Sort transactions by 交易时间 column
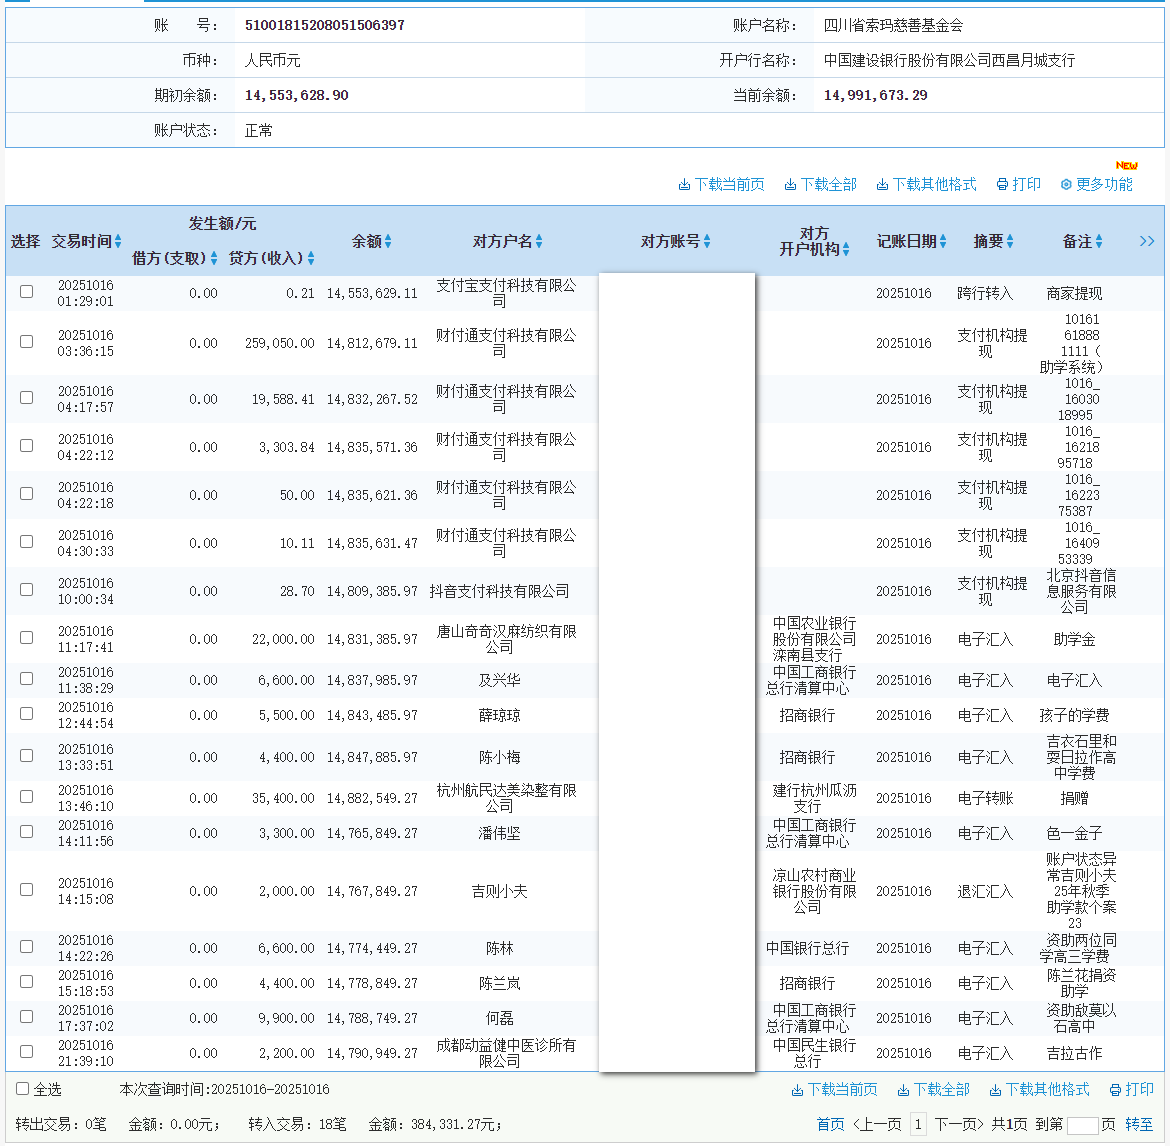Screen dimensions: 1170x1146 119,241
